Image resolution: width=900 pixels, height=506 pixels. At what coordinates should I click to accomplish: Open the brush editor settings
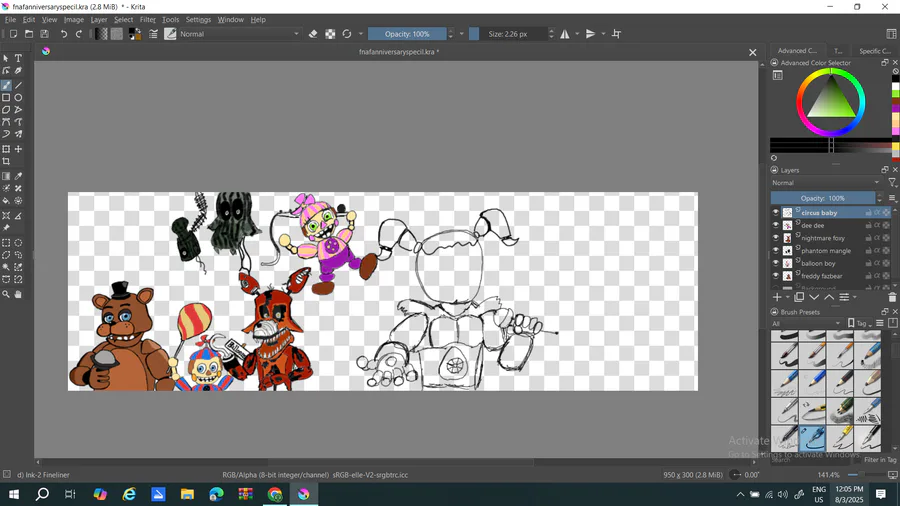click(153, 34)
